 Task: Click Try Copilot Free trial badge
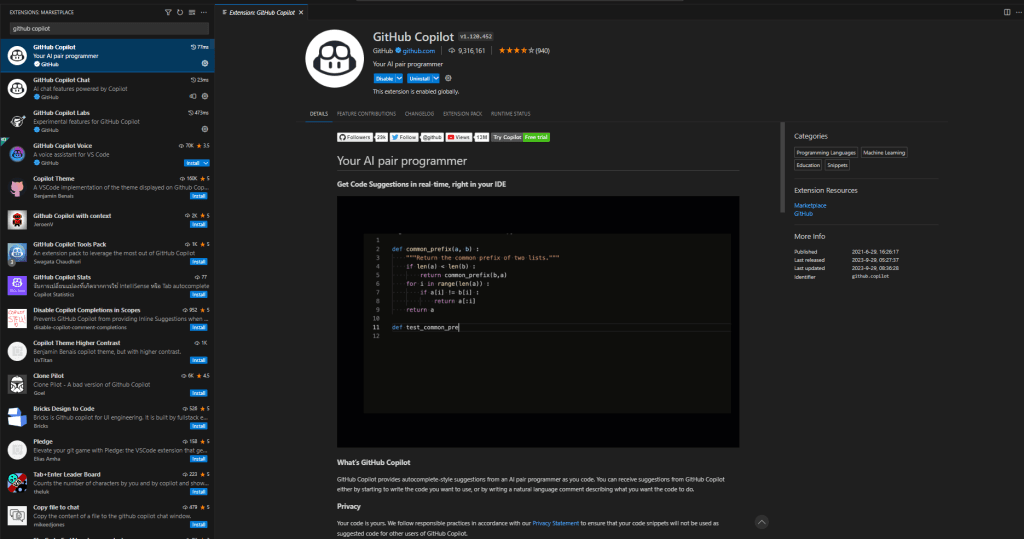pyautogui.click(x=520, y=137)
